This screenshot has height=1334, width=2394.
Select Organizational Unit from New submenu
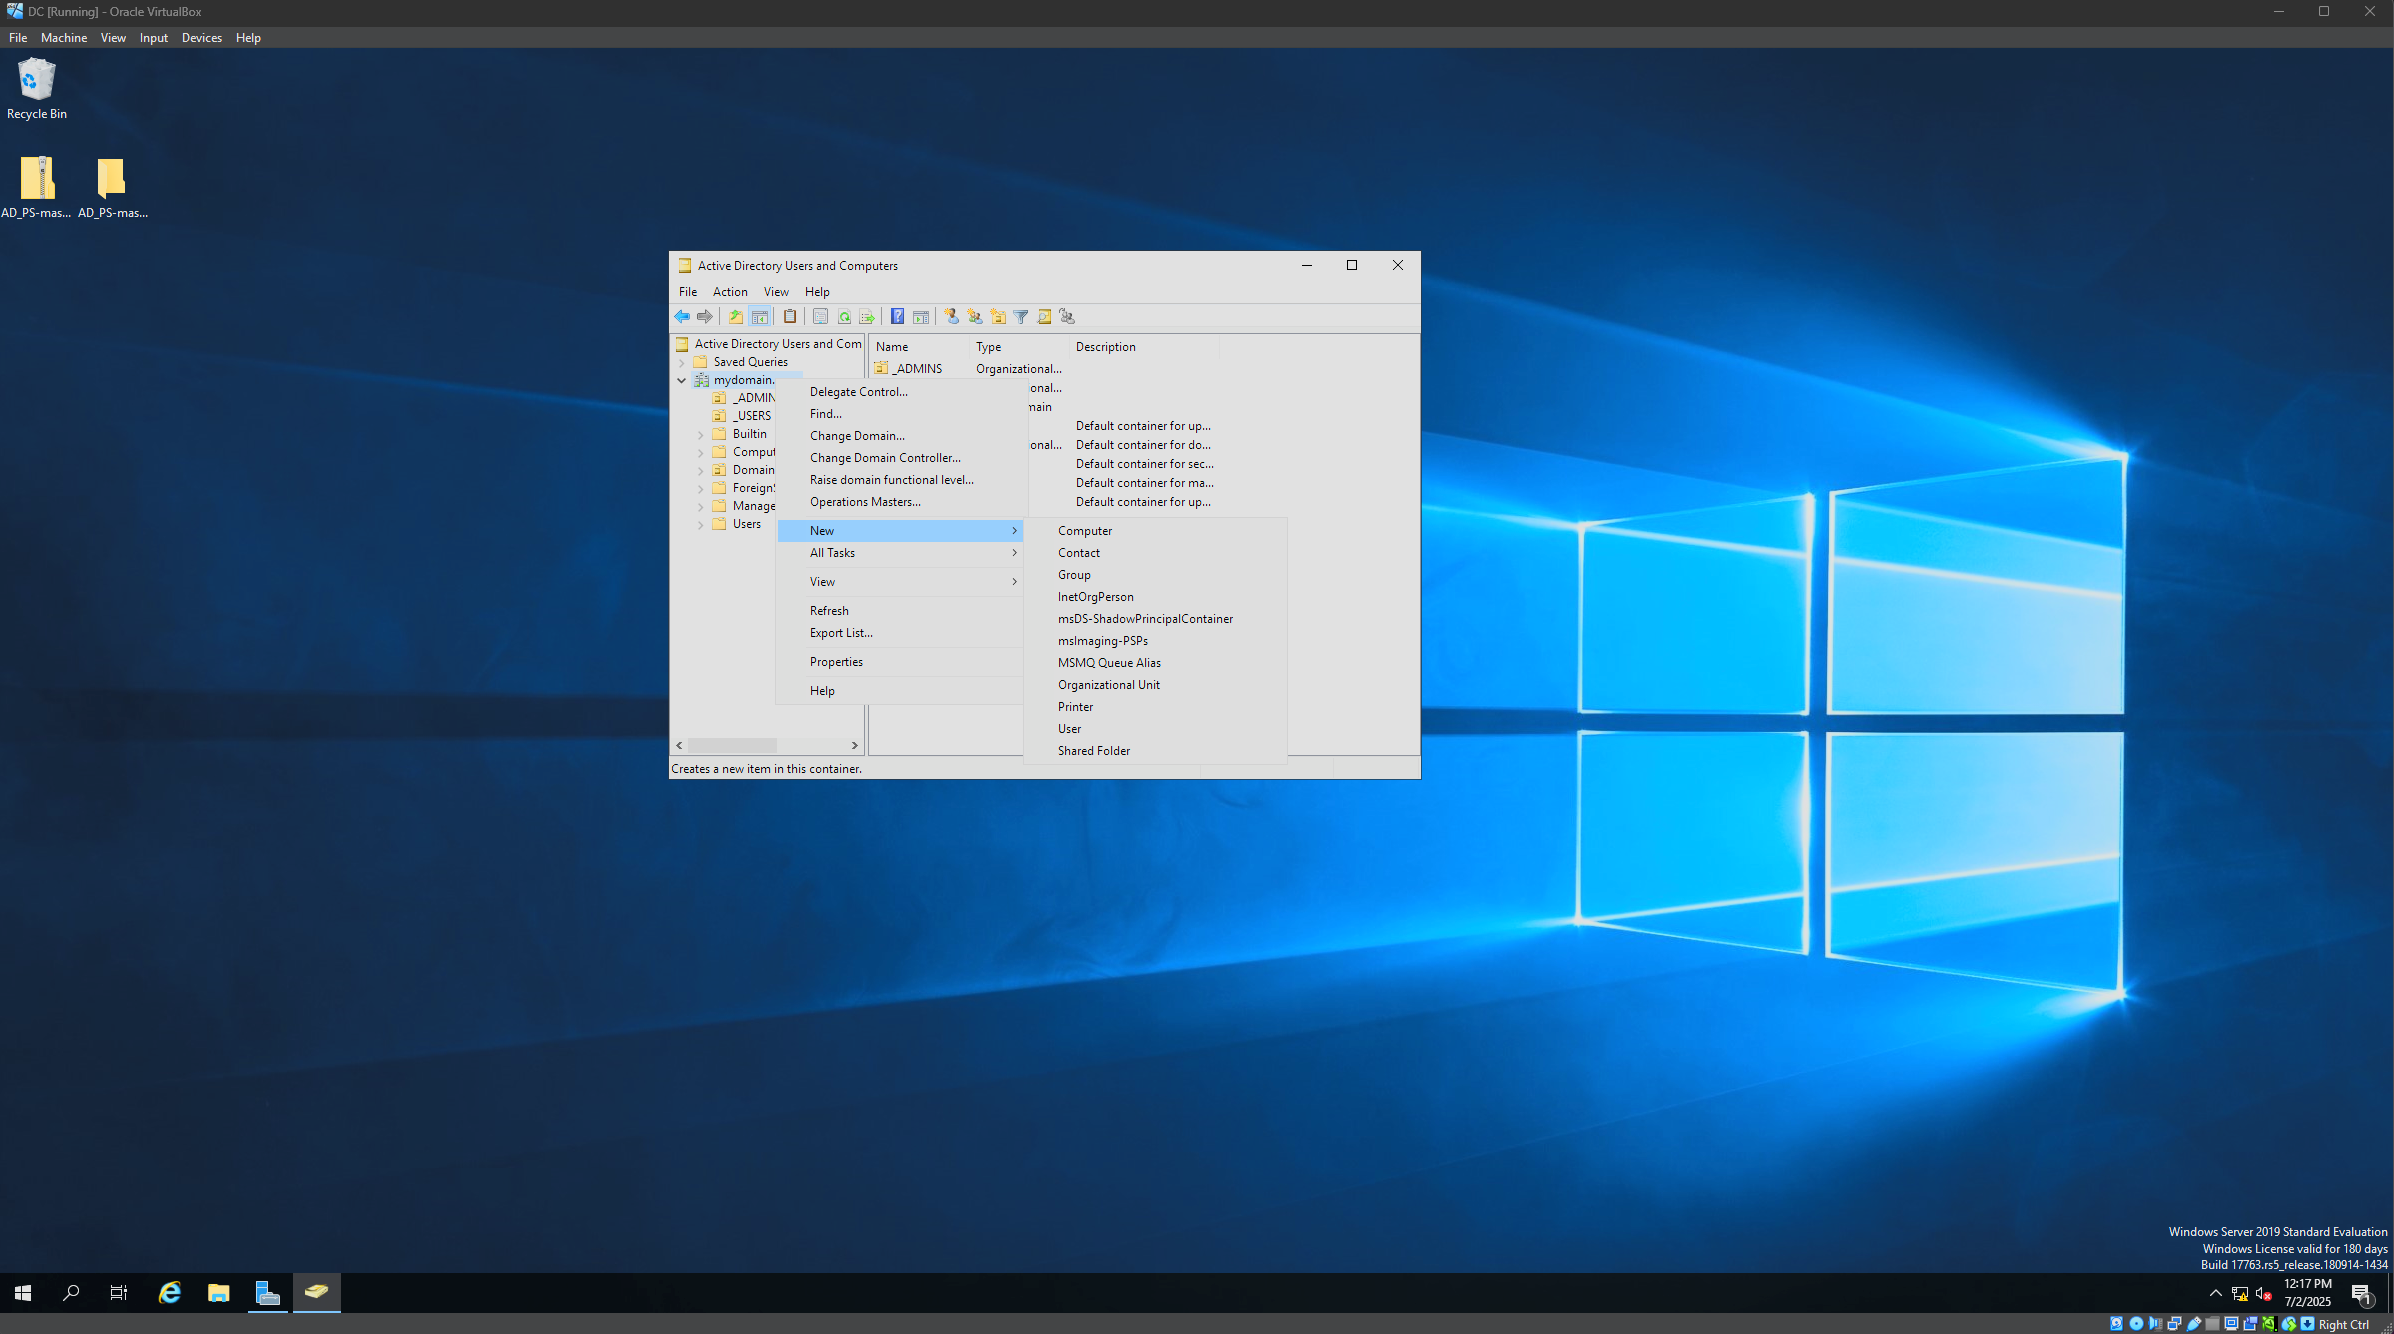(1155, 685)
